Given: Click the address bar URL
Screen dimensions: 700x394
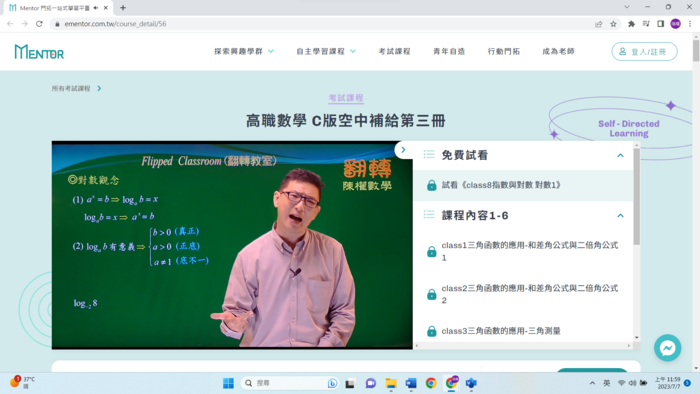Looking at the screenshot, I should [x=115, y=24].
